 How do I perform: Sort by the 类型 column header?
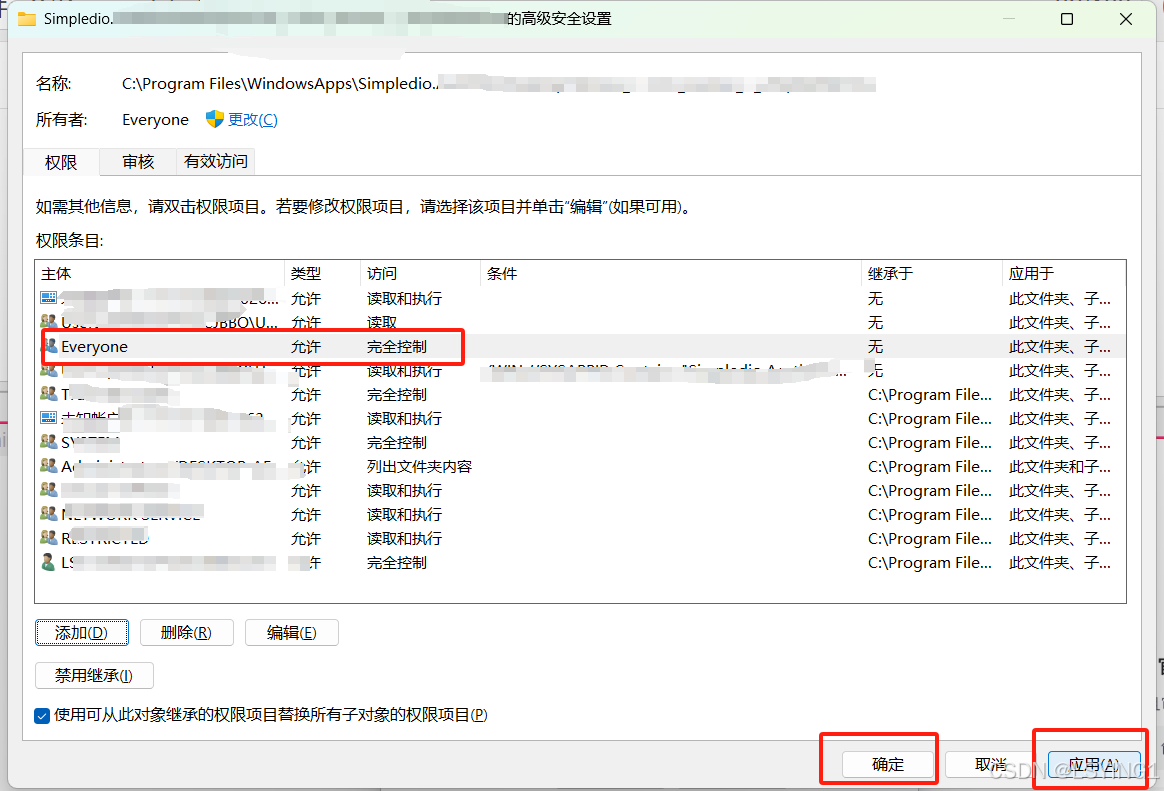coord(323,274)
